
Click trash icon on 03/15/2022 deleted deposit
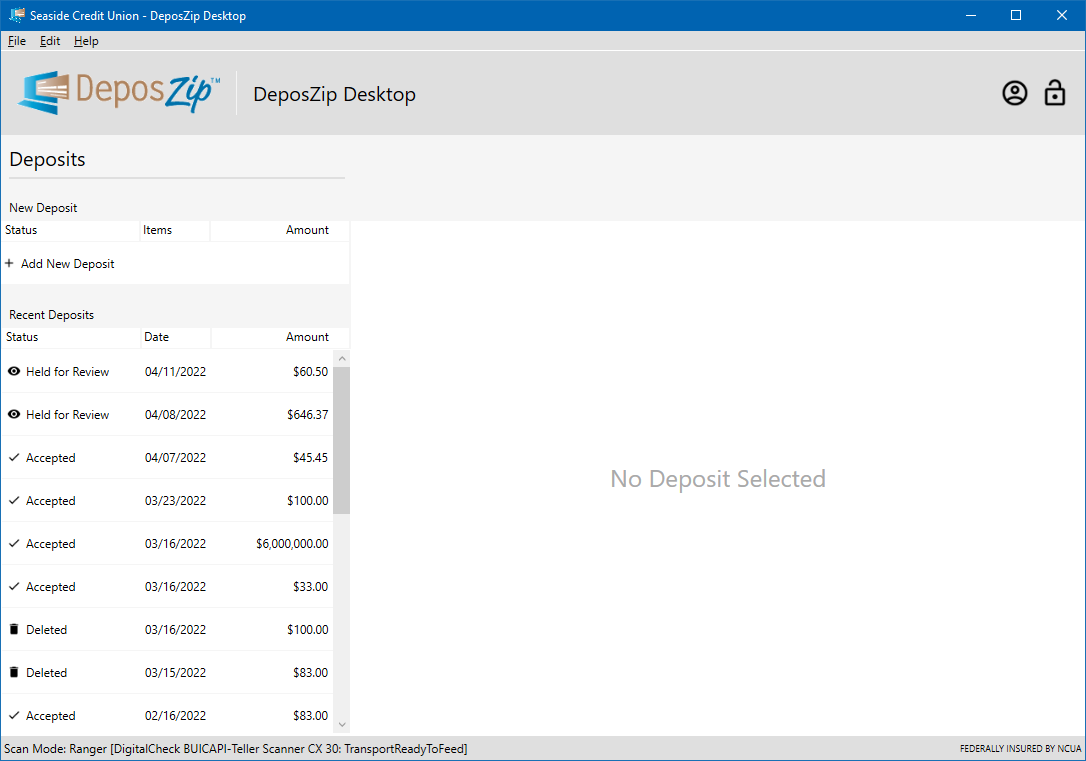[x=14, y=672]
